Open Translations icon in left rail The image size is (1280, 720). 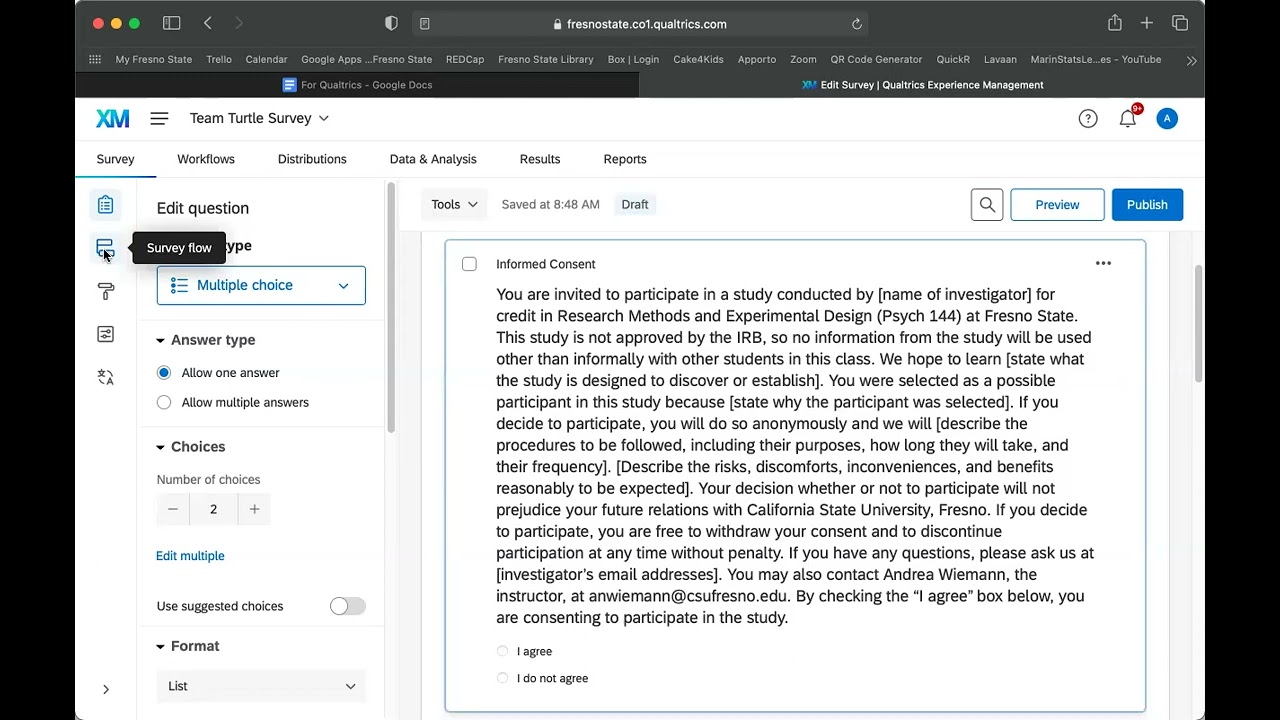[105, 377]
